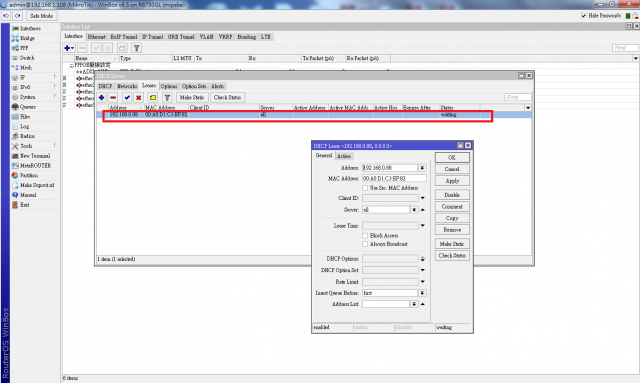Screen dimensions: 640x383
Task: Click red X disable icon in DHCP Server toolbar
Action: tap(139, 98)
